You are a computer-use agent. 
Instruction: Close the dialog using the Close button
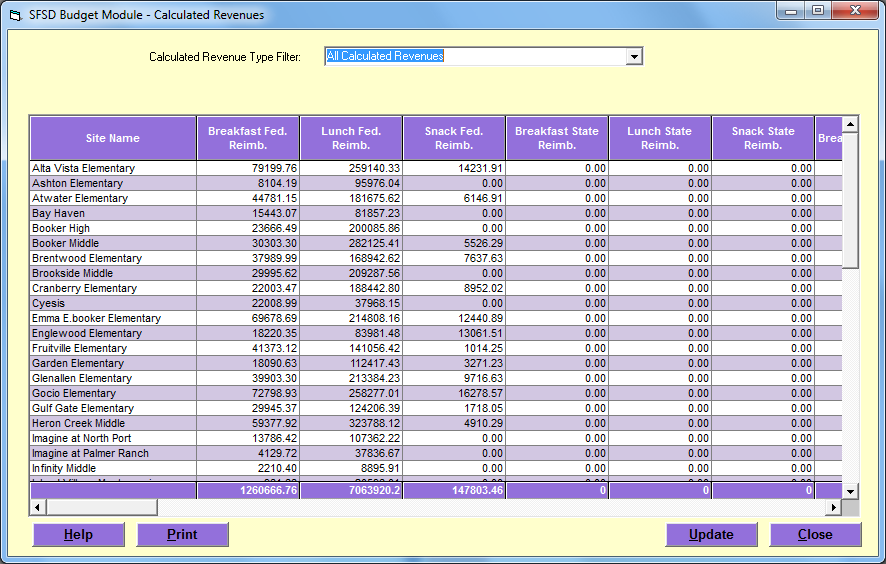click(815, 535)
